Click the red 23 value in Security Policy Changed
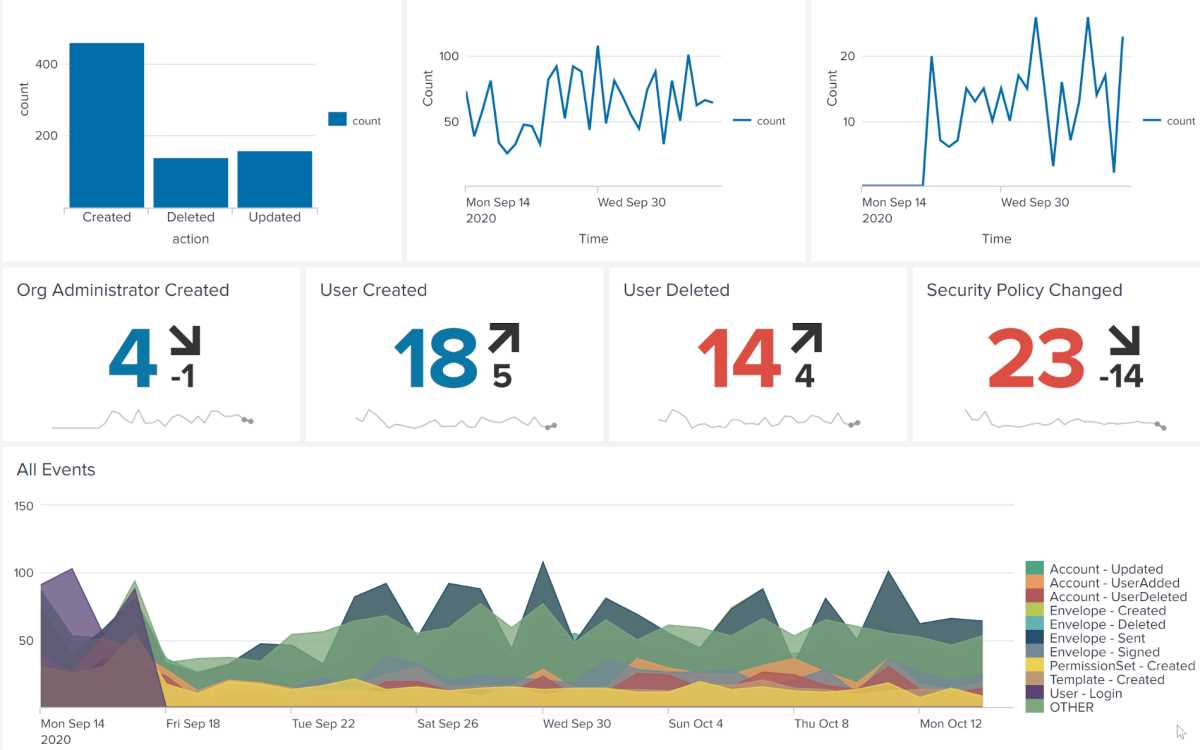The height and width of the screenshot is (750, 1200). click(1035, 359)
